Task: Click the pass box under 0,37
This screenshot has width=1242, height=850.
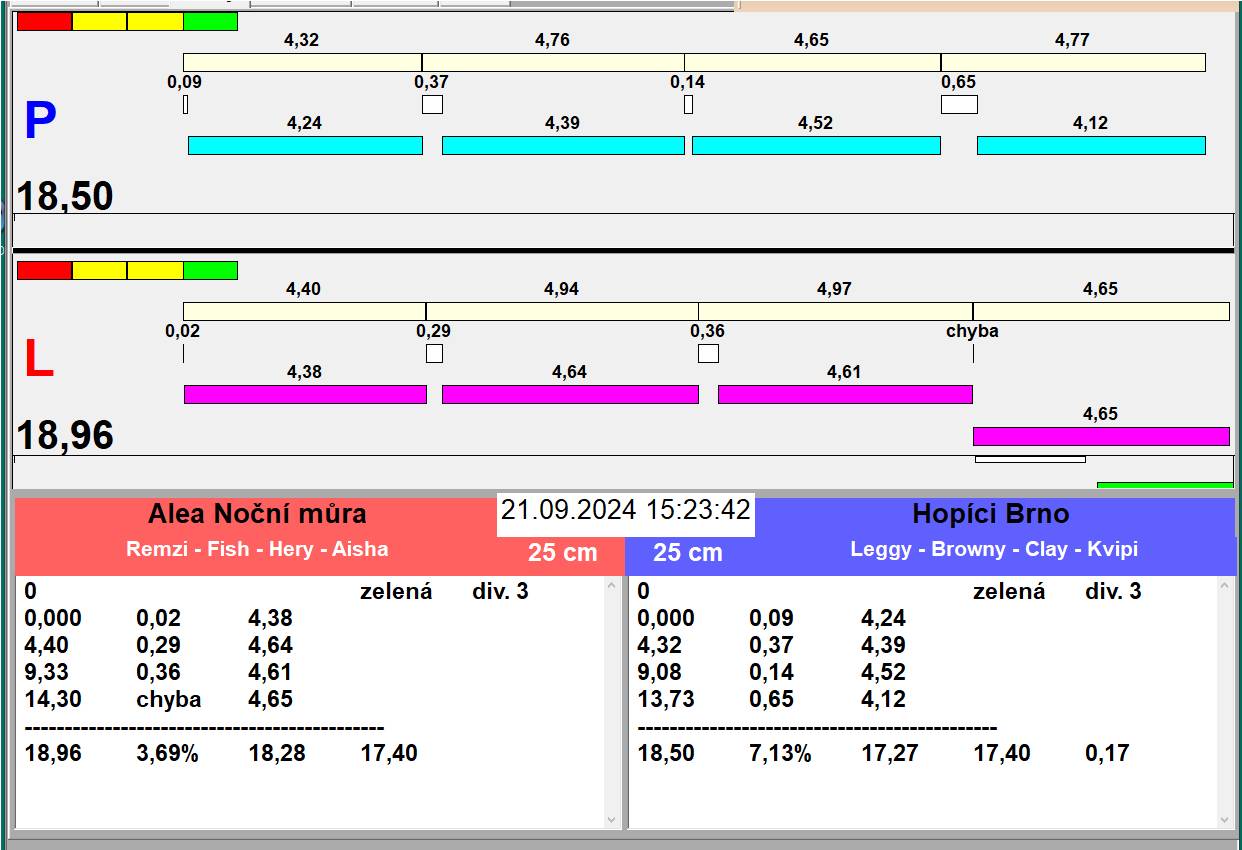Action: 432,104
